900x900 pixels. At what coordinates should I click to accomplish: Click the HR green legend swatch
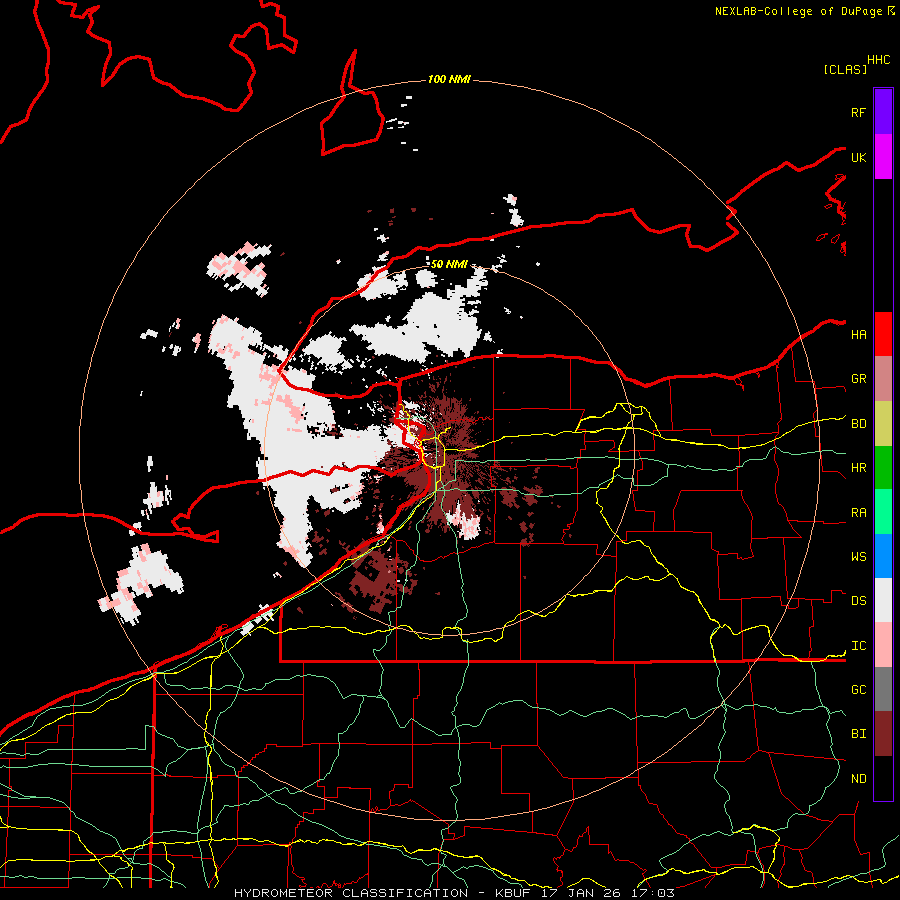click(x=883, y=468)
